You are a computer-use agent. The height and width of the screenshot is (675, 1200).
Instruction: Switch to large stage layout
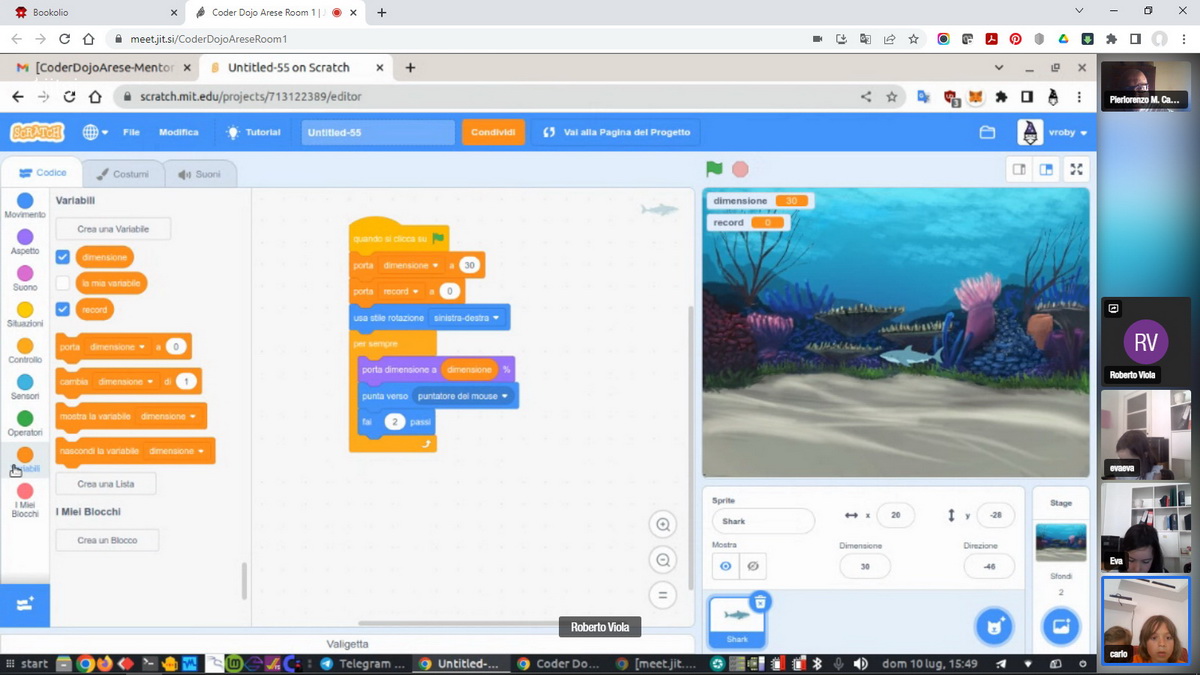[x=1046, y=169]
